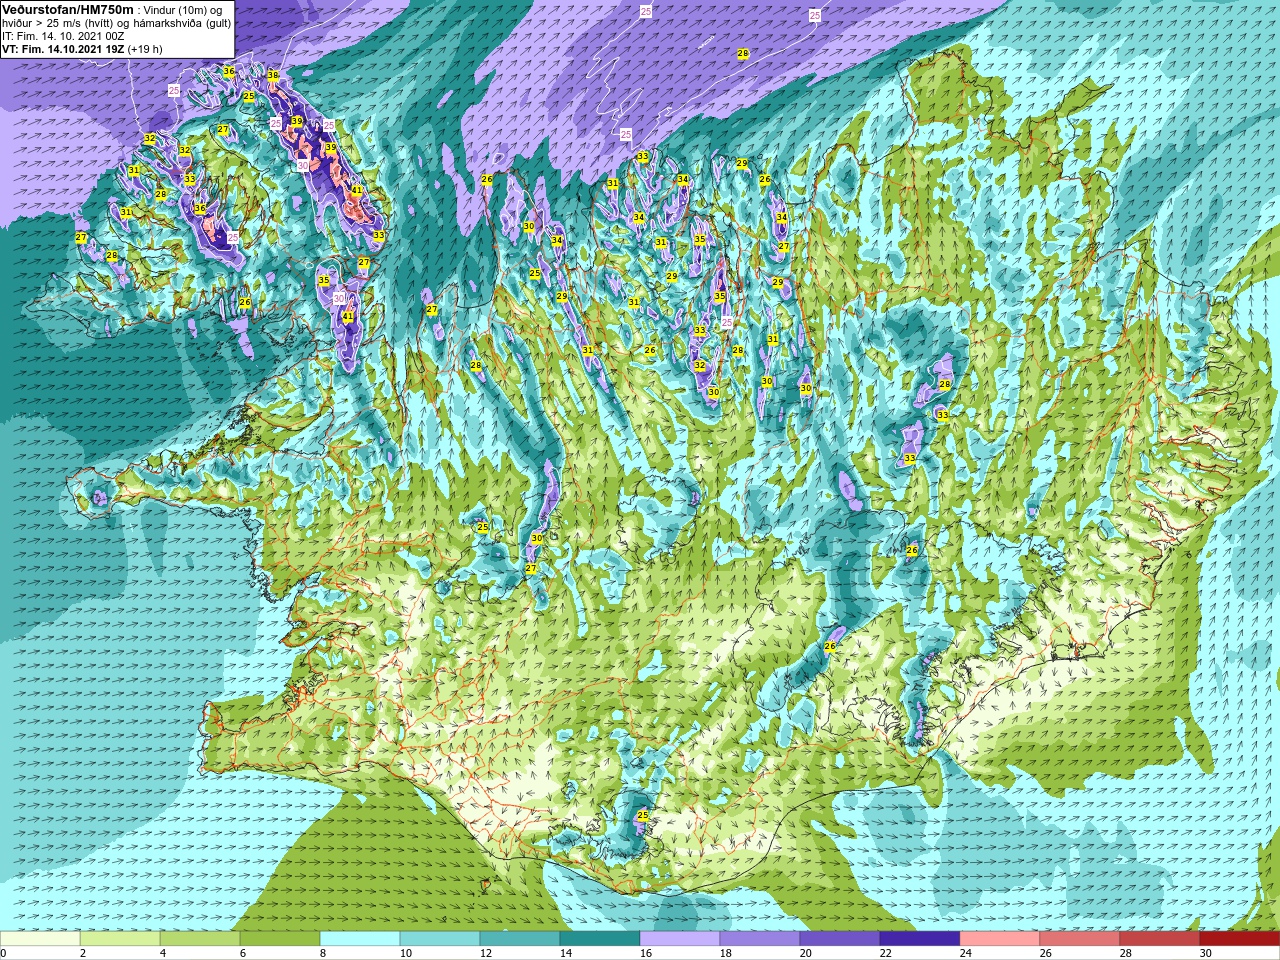This screenshot has width=1280, height=960.
Task: Click the light green 2–4 m/s legend swatch
Action: pos(120,939)
